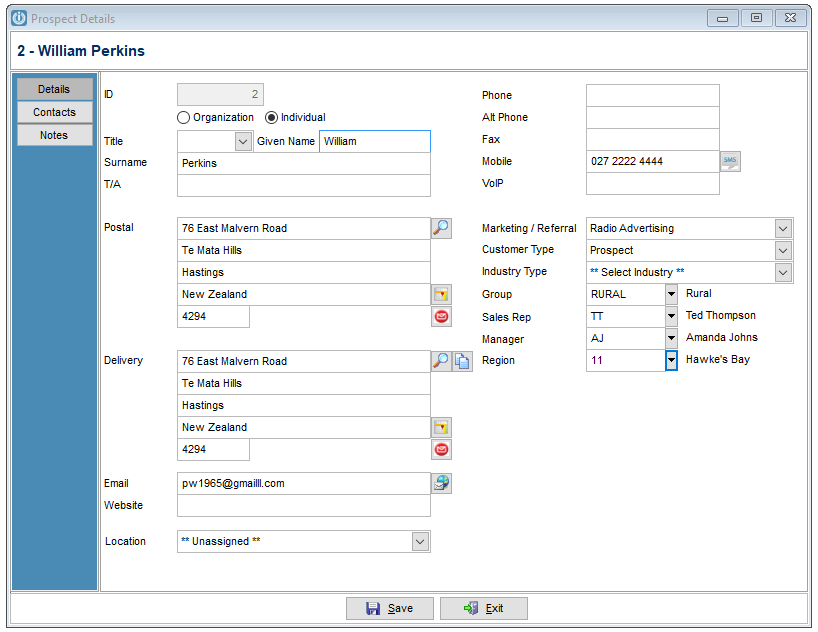Click the Region code field 11

[626, 360]
